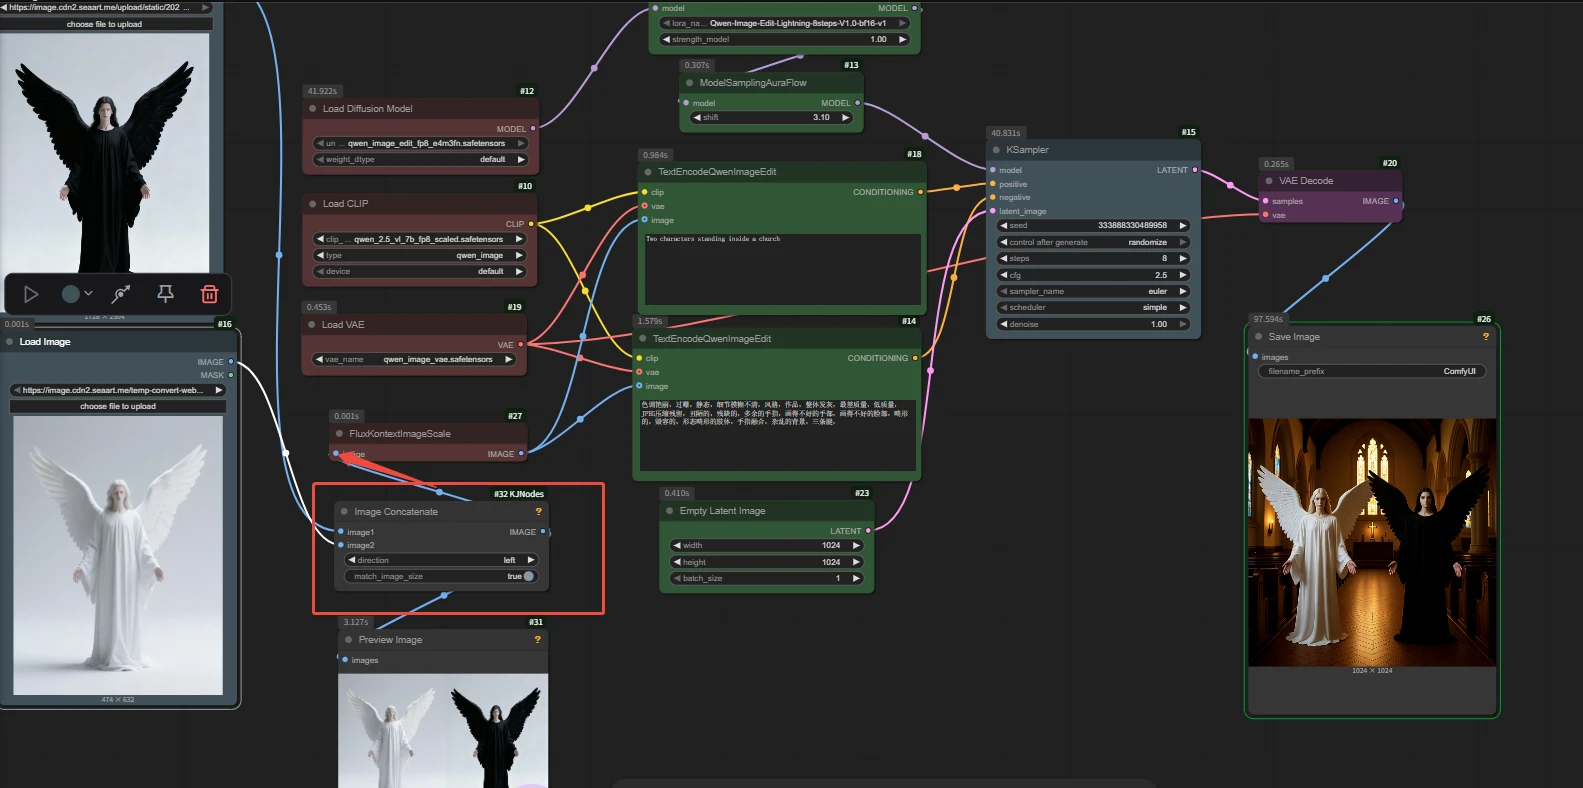Click the bypass node icon in toolbar
The height and width of the screenshot is (788, 1583).
coord(121,294)
